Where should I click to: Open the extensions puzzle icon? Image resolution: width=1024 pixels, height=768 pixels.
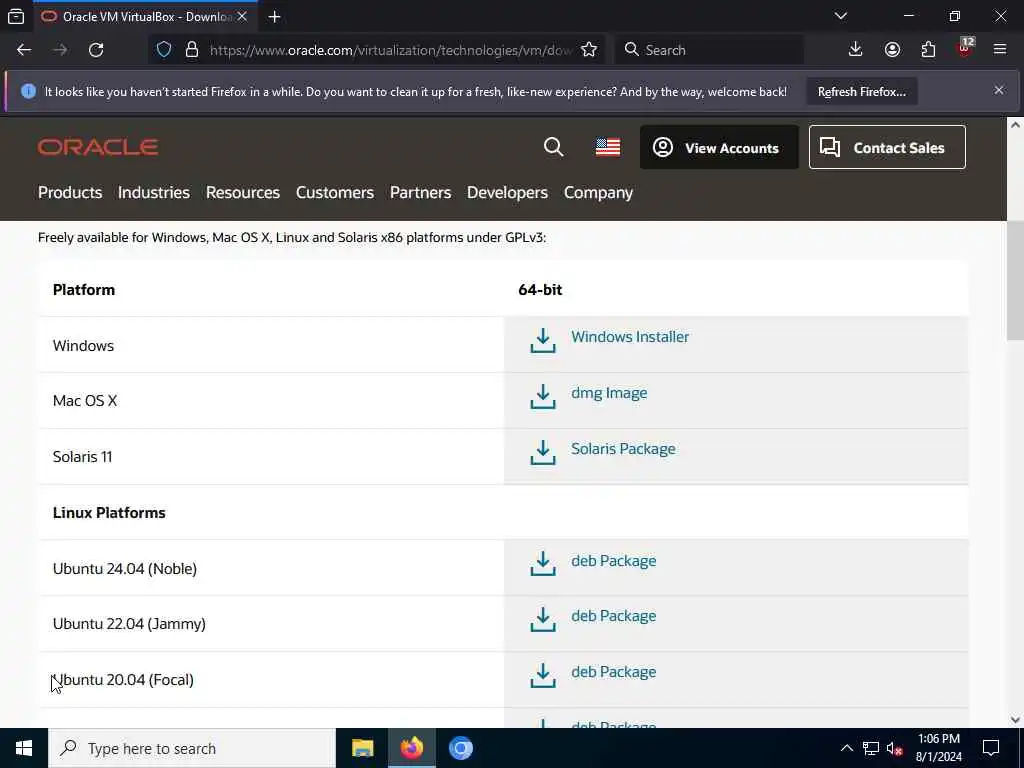point(928,50)
